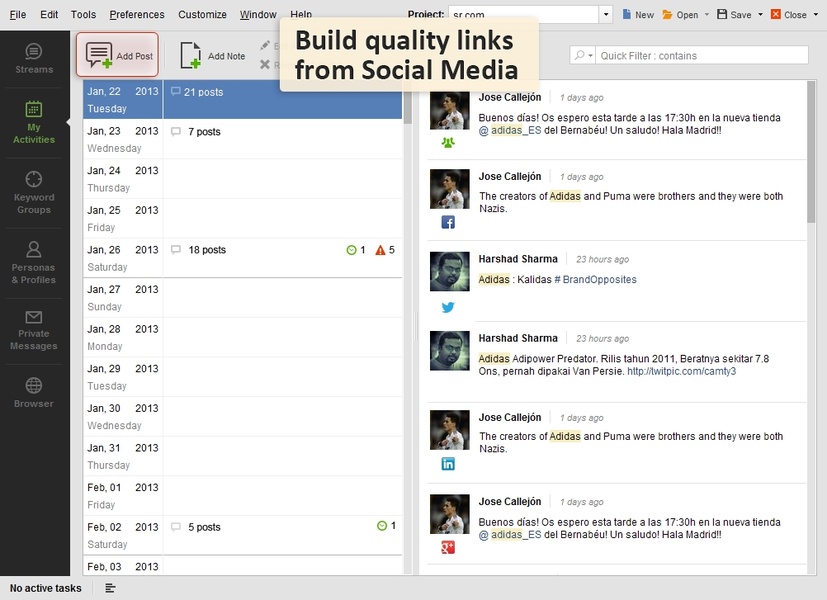
Task: Click the Facebook icon under Jose Callejón post
Action: pyautogui.click(x=448, y=222)
